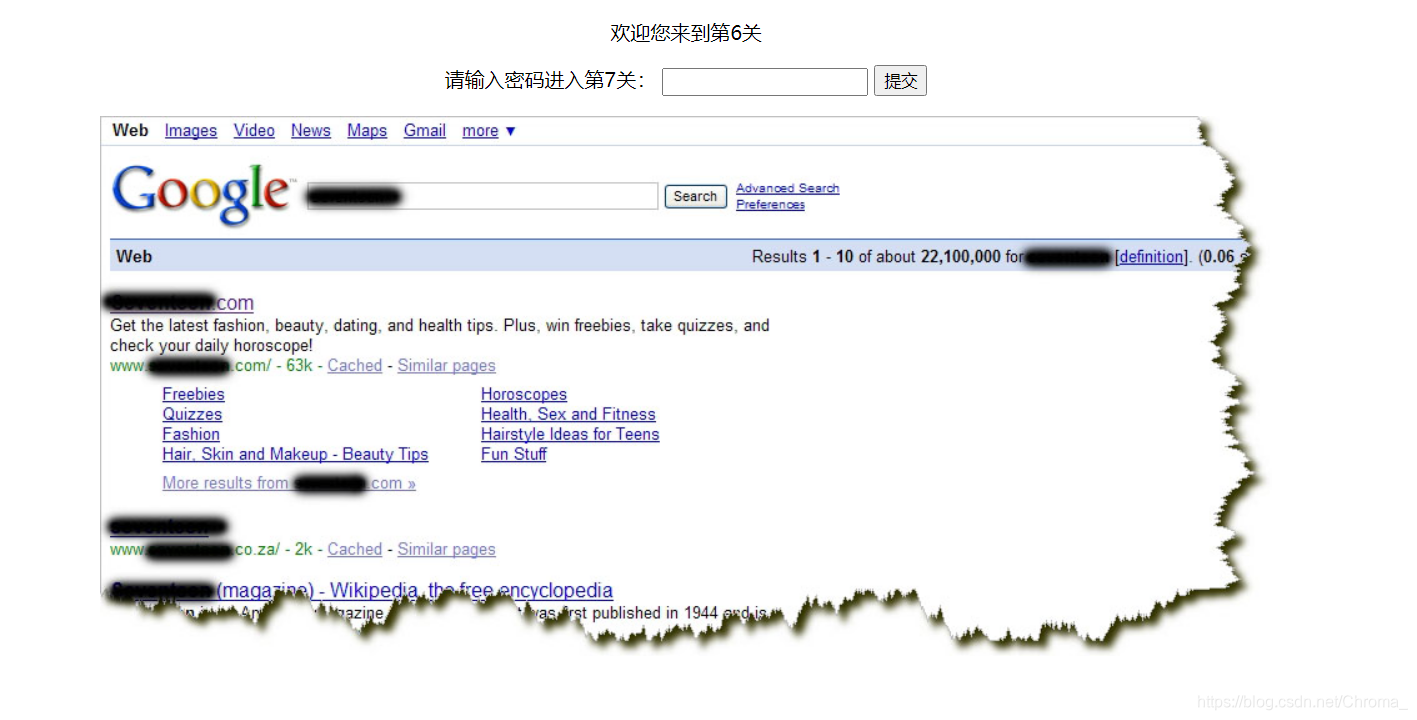Open the Fashion sitelink

191,434
